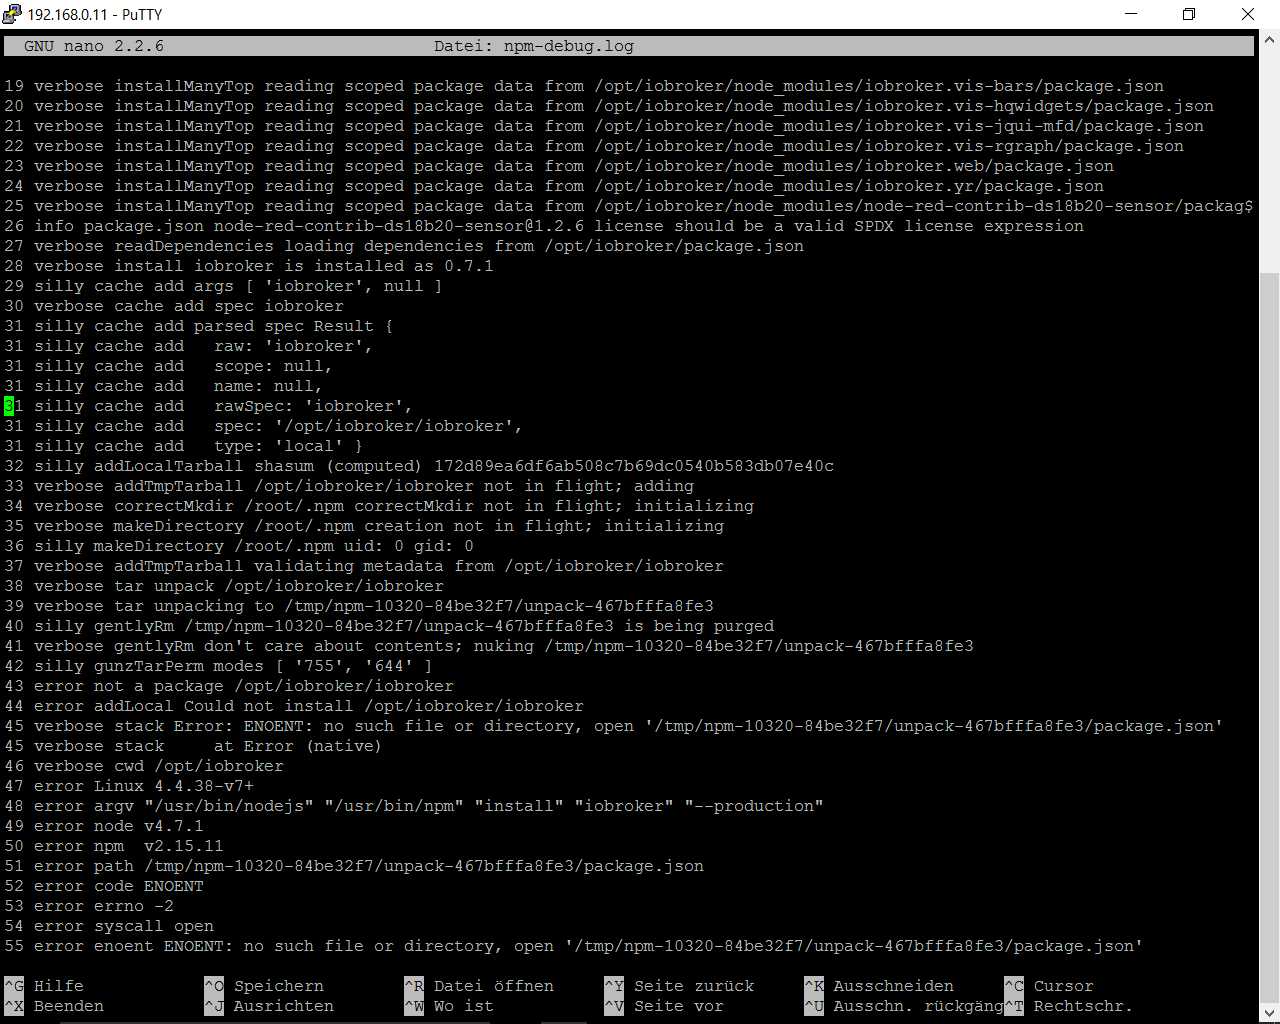This screenshot has width=1280, height=1024.
Task: Click the ^R Datei öffnen shortcut
Action: 414,986
